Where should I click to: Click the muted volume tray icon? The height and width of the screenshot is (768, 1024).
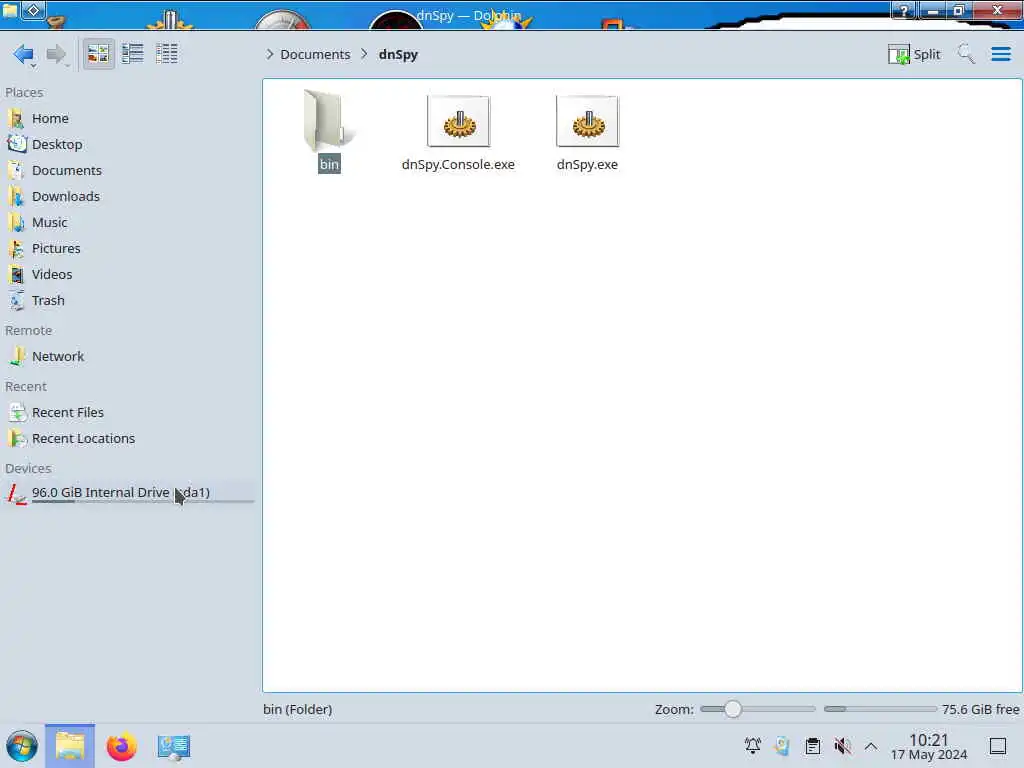coord(842,745)
